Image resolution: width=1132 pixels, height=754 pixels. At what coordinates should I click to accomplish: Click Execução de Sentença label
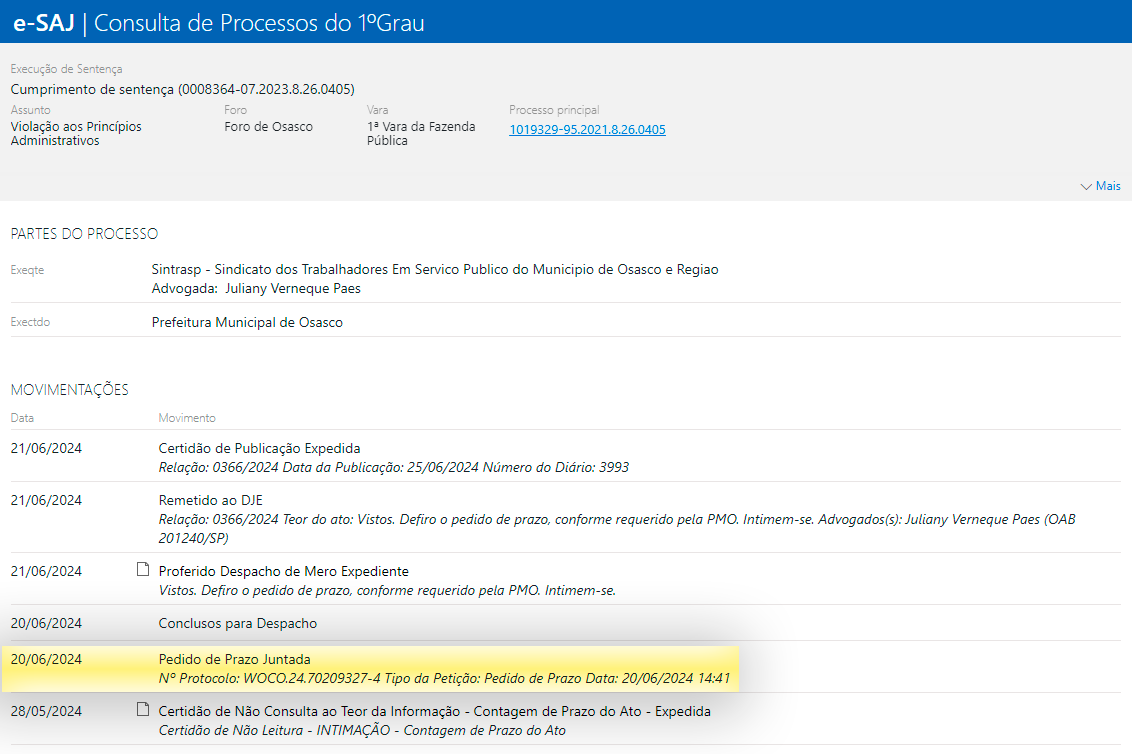(66, 69)
